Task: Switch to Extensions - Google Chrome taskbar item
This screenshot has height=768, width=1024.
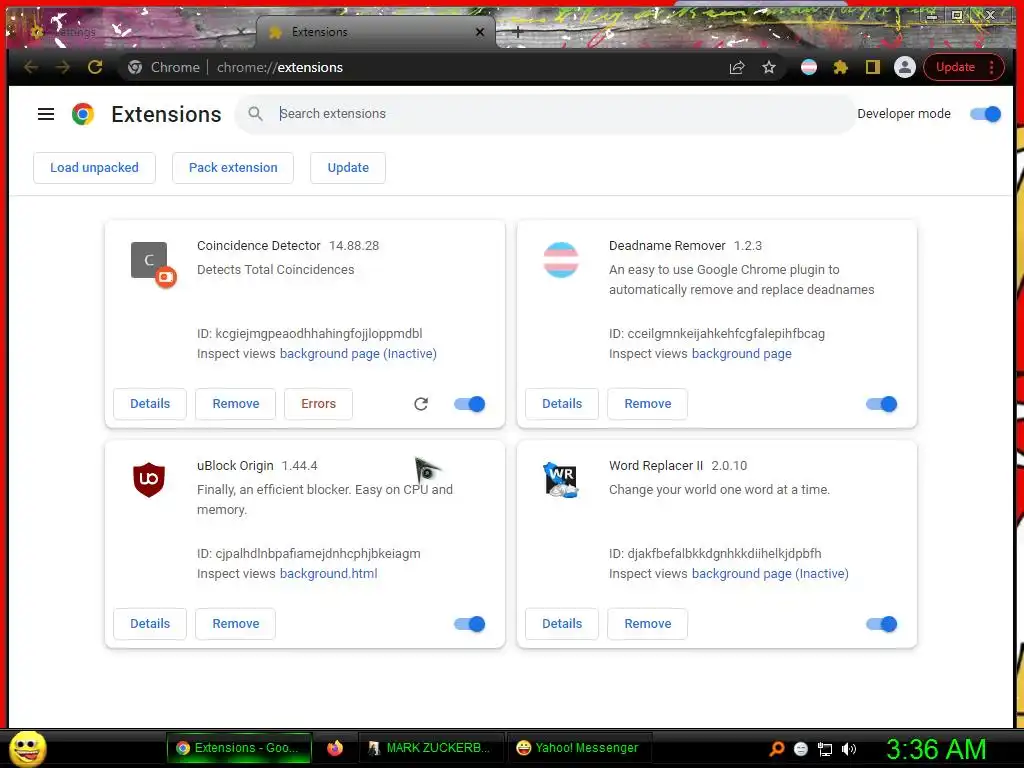Action: 239,748
